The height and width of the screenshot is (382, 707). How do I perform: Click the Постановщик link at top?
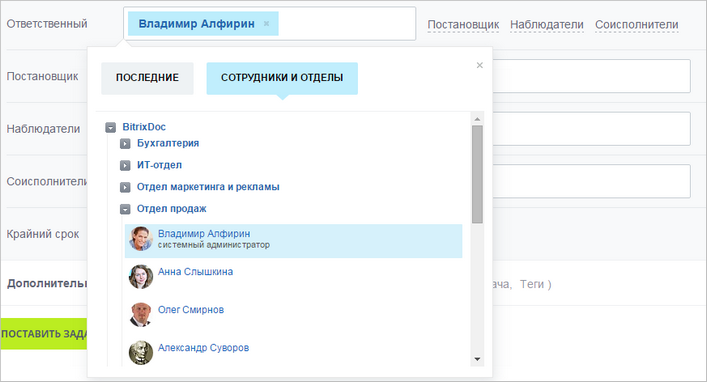[463, 24]
